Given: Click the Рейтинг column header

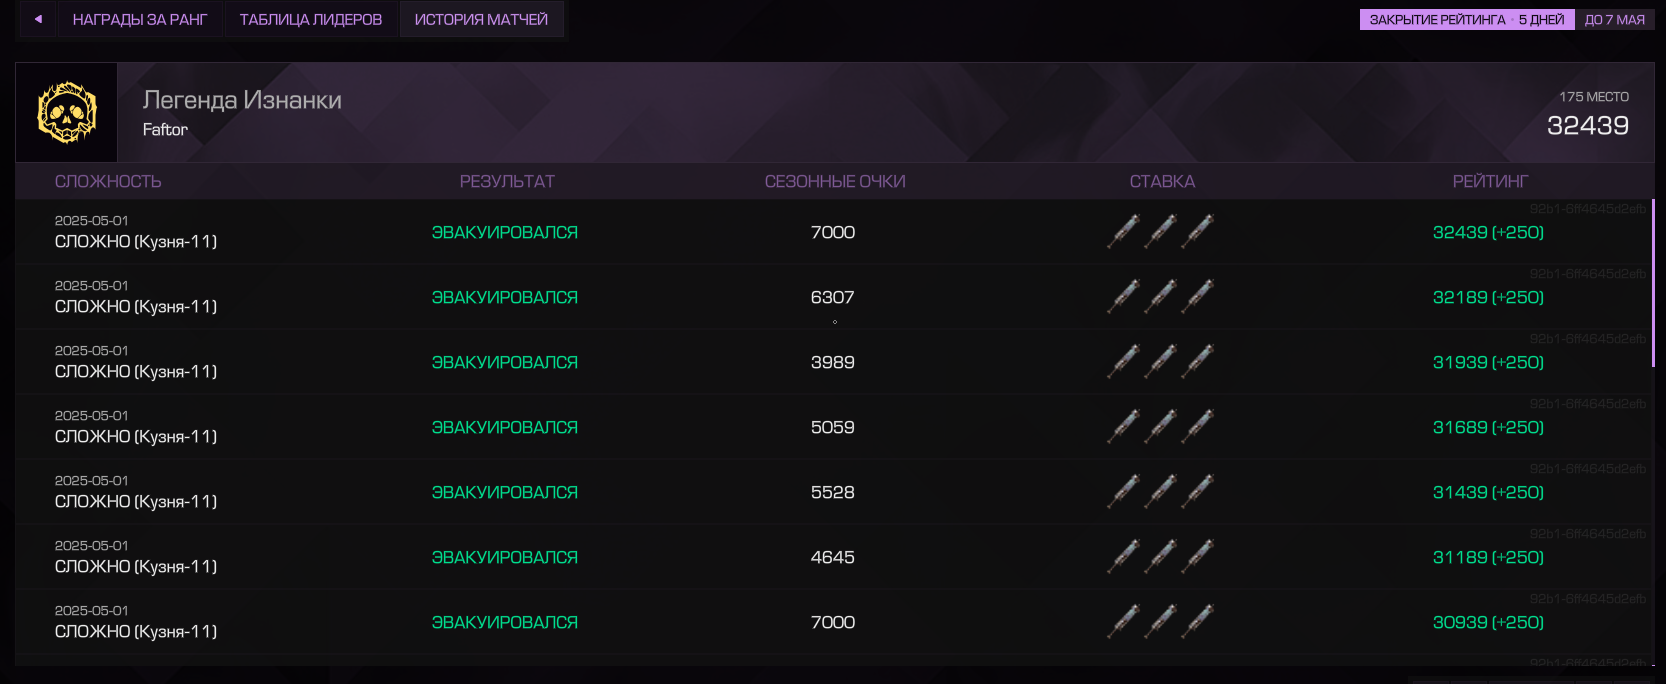Looking at the screenshot, I should pyautogui.click(x=1490, y=181).
